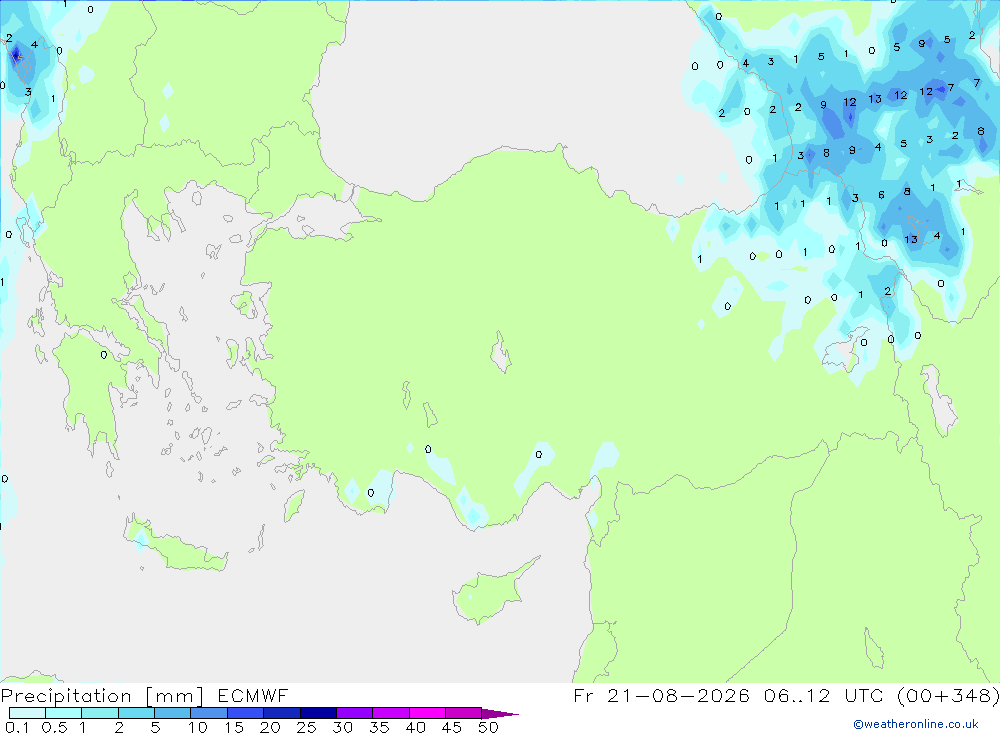Click the island of Crete on map
1000x733 pixels.
click(175, 544)
